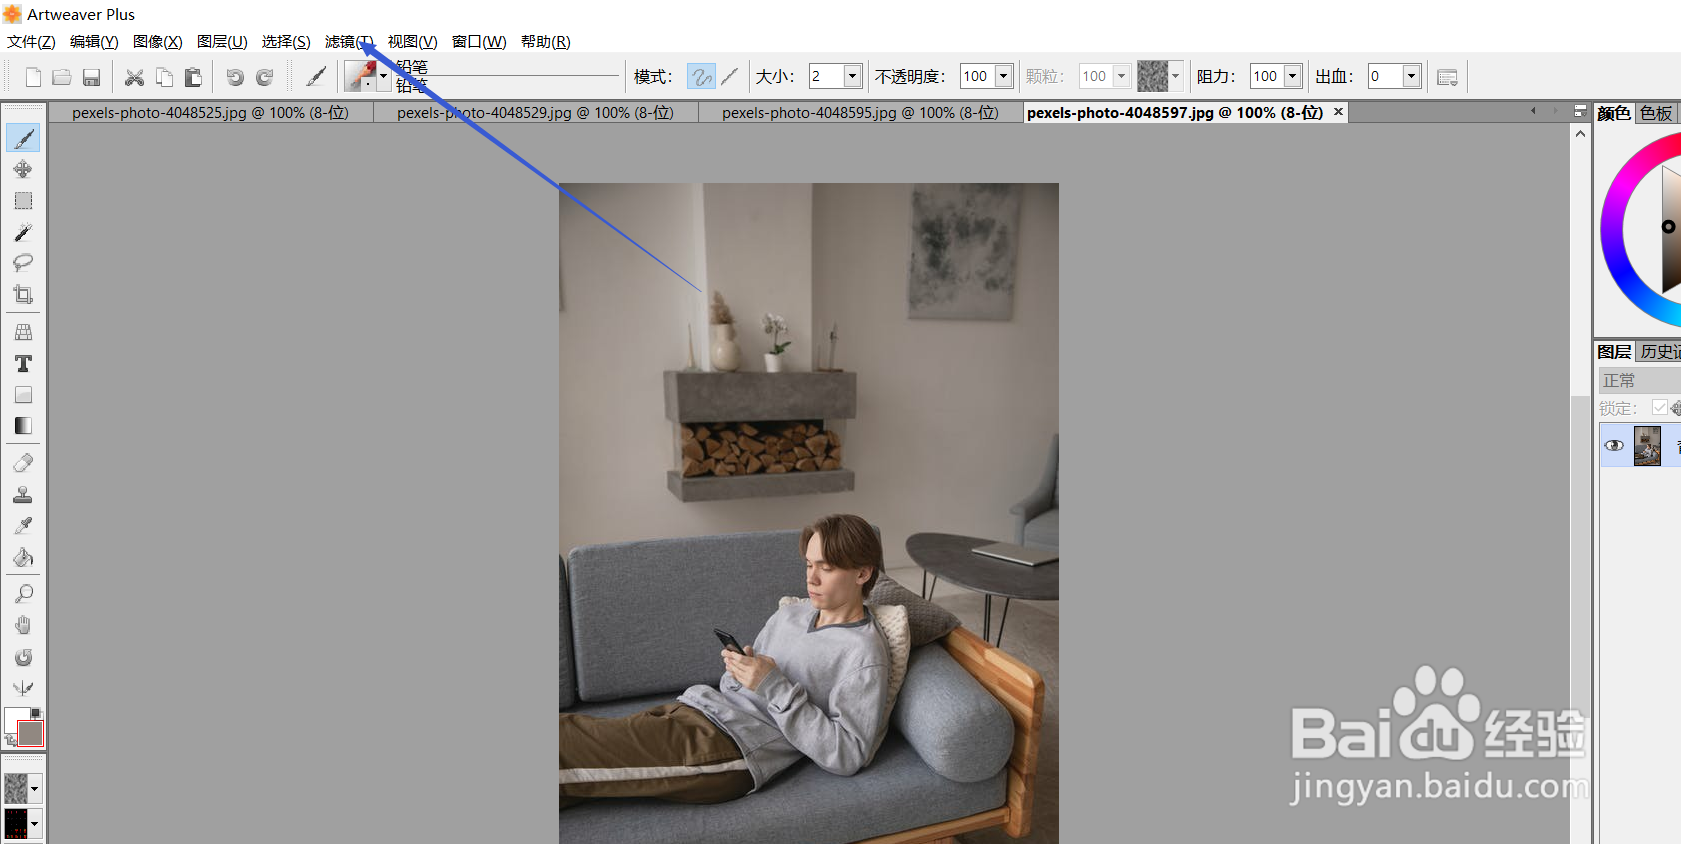Switch to pexels-photo-4048529.jpg tab
The width and height of the screenshot is (1681, 844).
pos(535,113)
